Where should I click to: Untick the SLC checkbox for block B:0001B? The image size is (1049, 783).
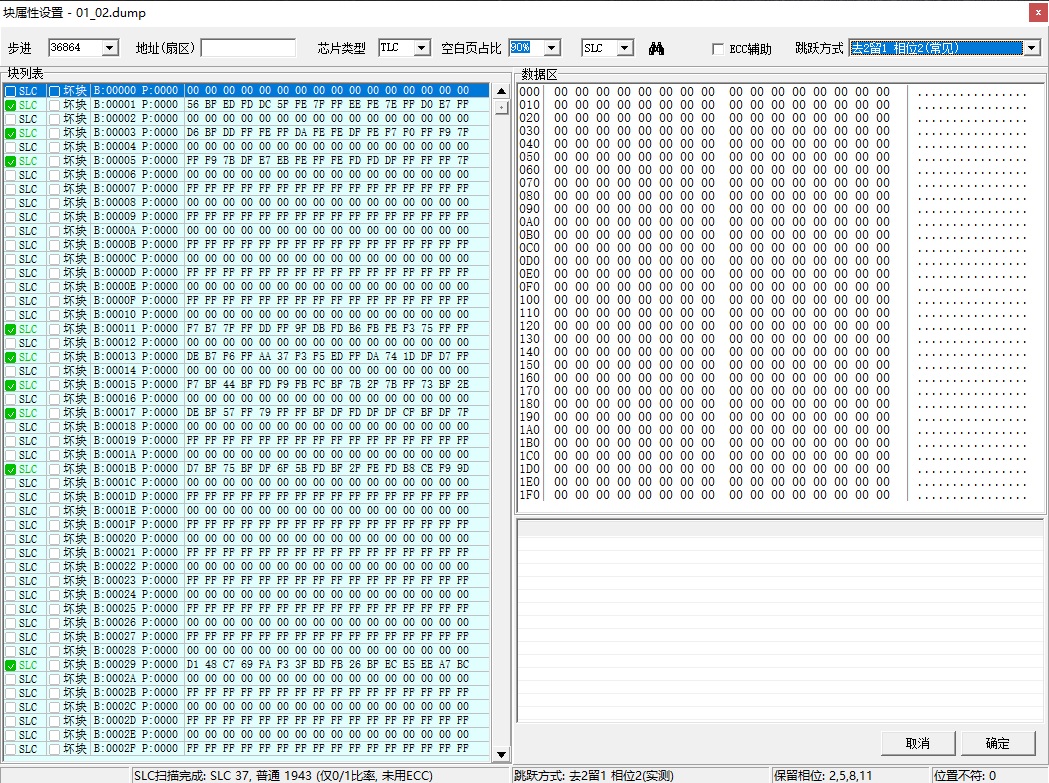point(11,469)
